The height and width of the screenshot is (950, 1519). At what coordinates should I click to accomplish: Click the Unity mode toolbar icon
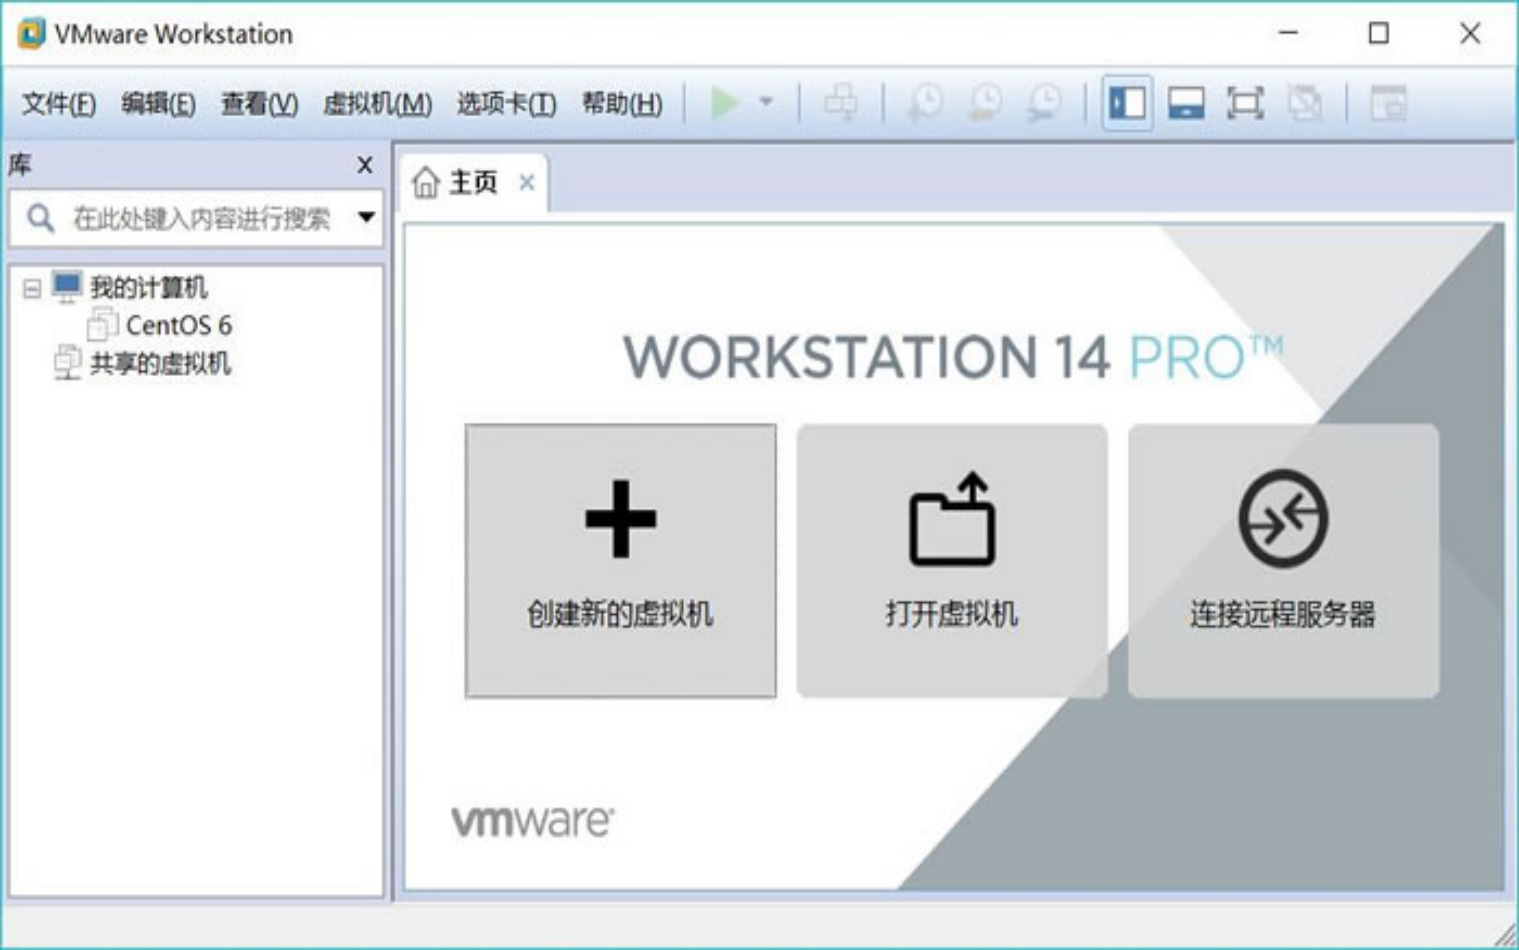(1305, 102)
